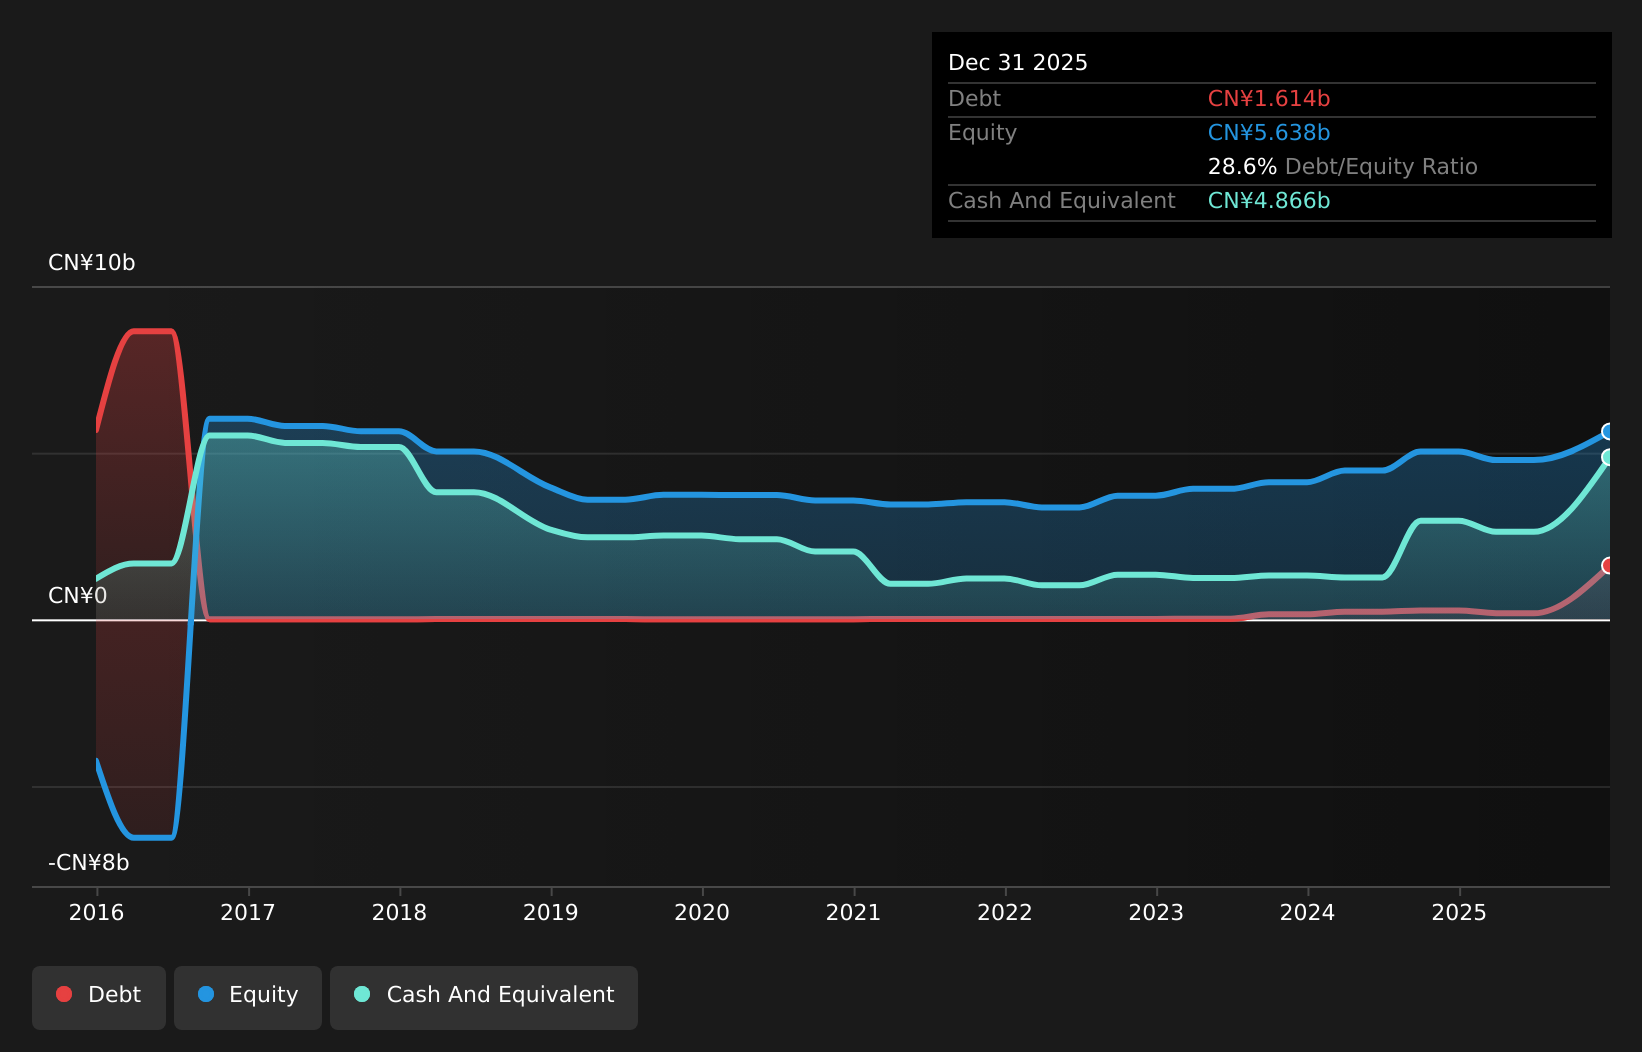
Task: Click the CN¥0 y-axis label
Action: coord(78,596)
